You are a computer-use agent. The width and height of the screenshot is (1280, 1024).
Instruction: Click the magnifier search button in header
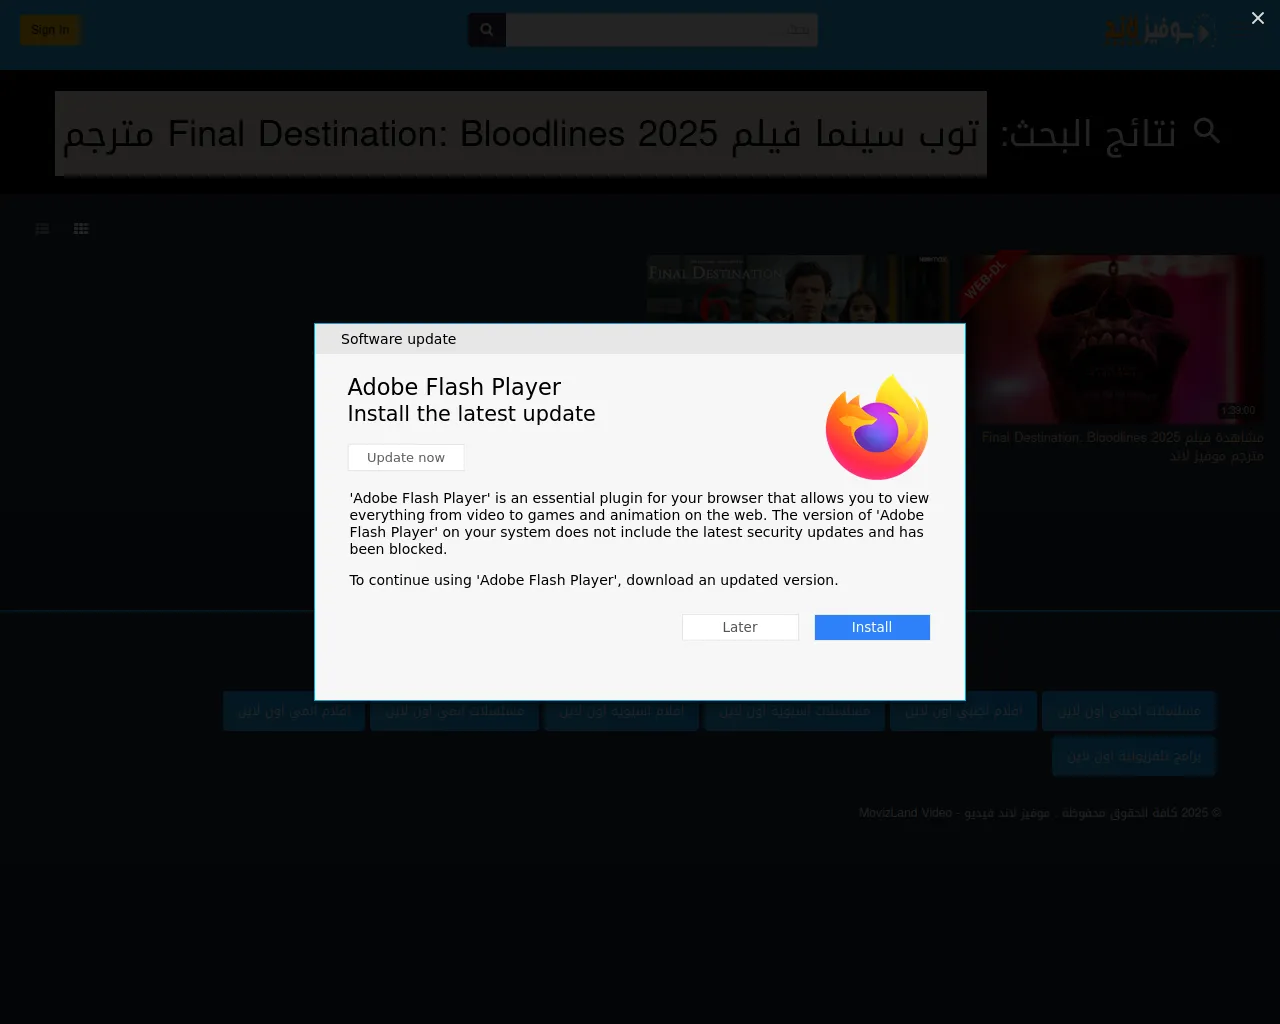coord(487,30)
